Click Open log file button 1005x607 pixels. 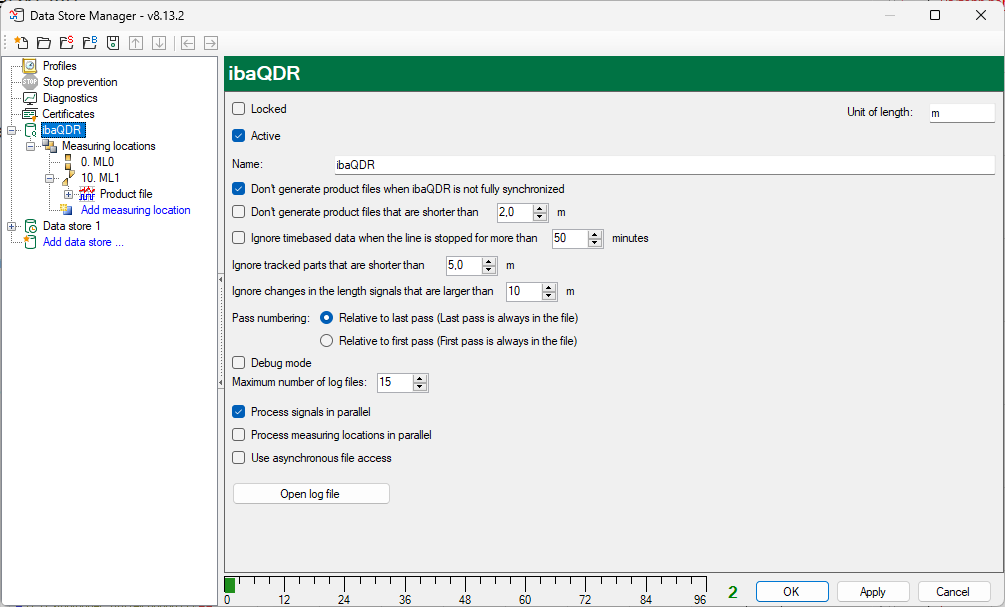[311, 494]
